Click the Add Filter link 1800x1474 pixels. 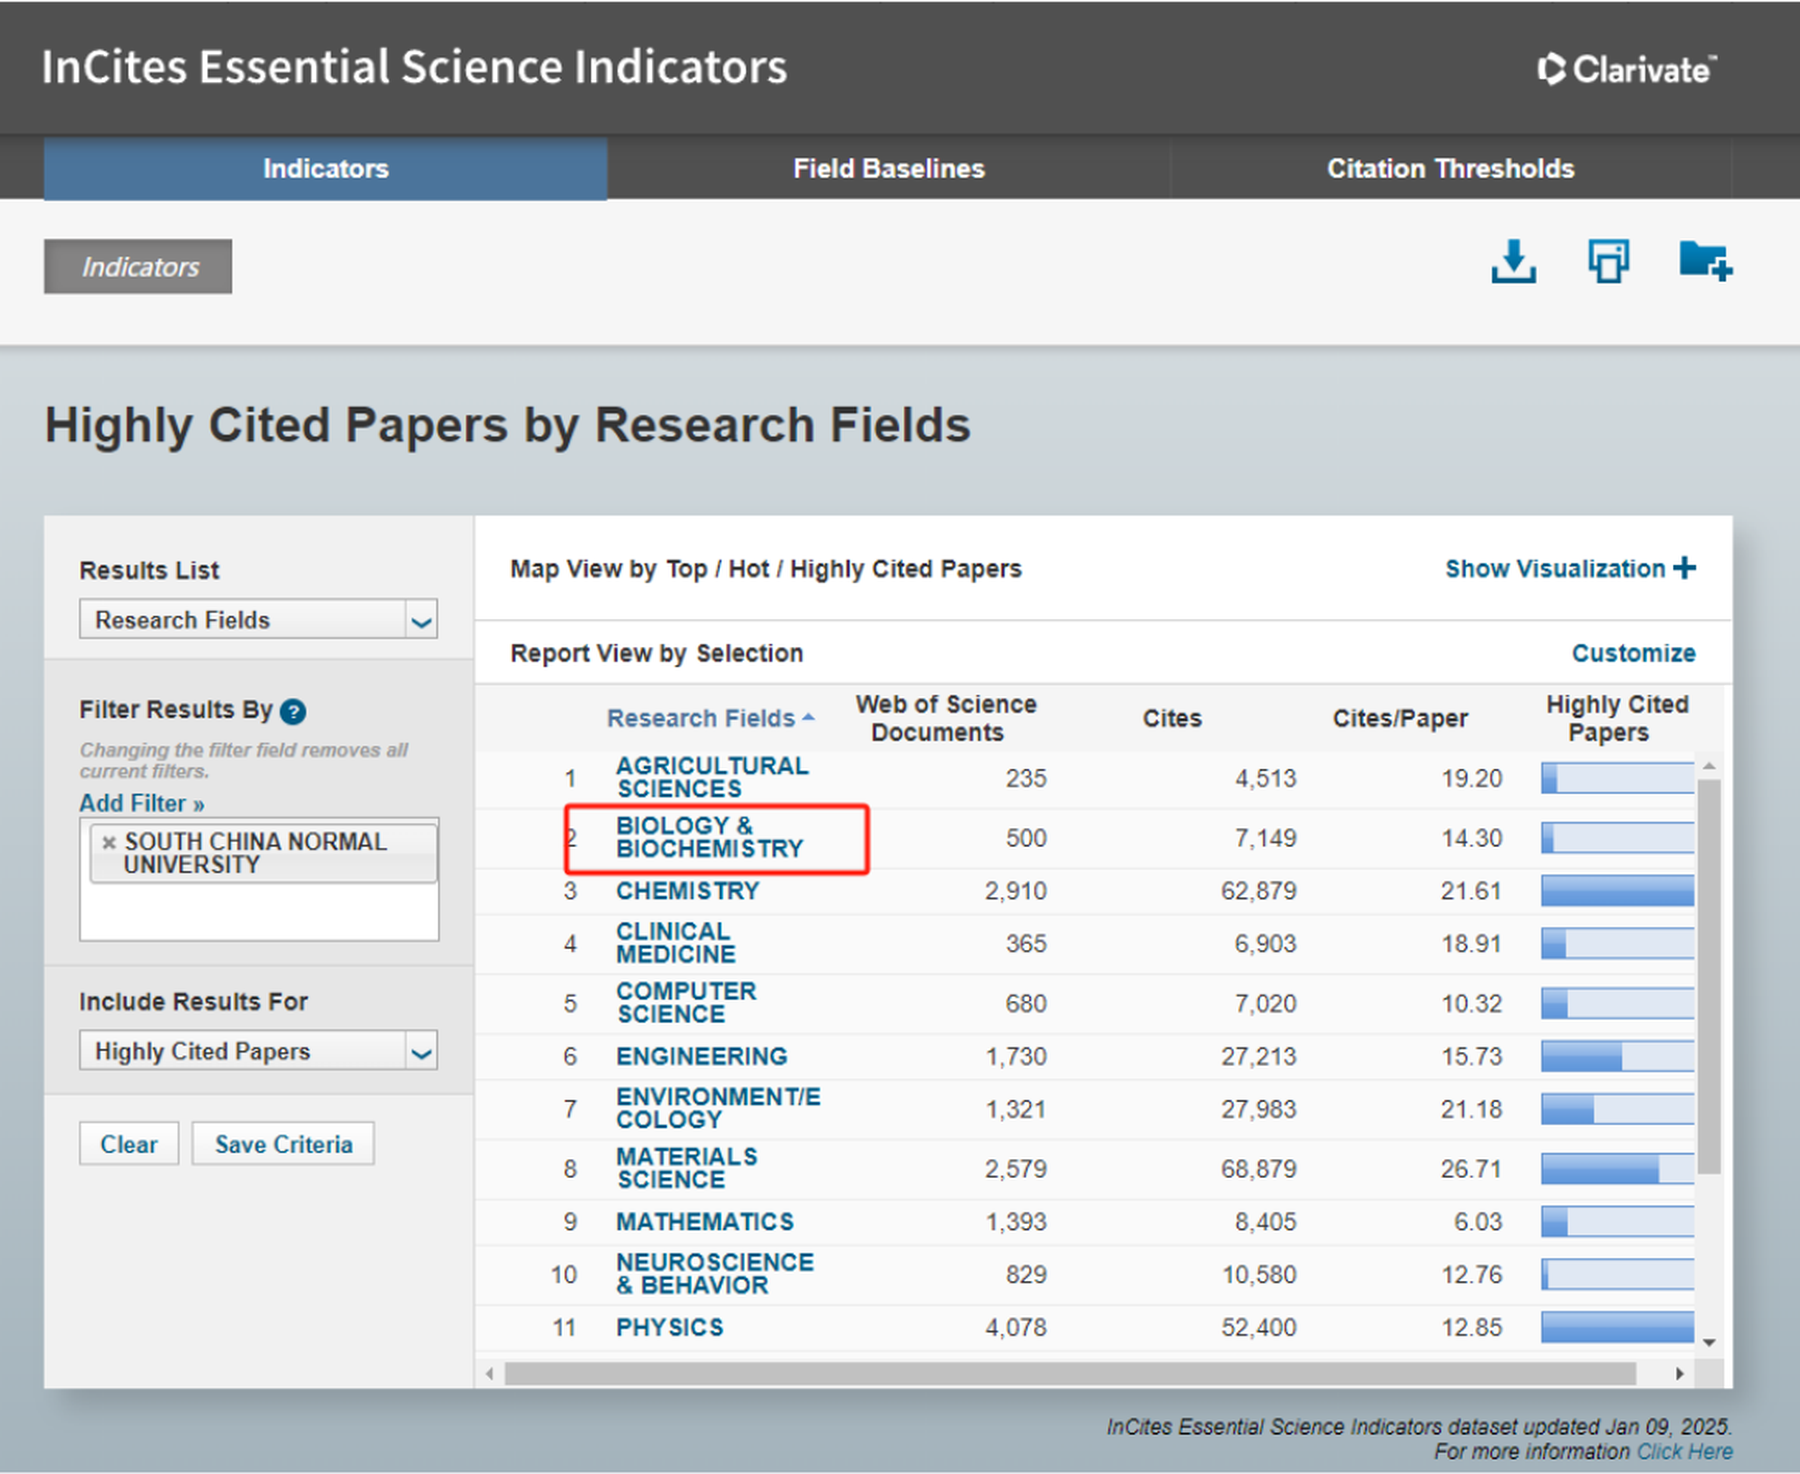[142, 803]
